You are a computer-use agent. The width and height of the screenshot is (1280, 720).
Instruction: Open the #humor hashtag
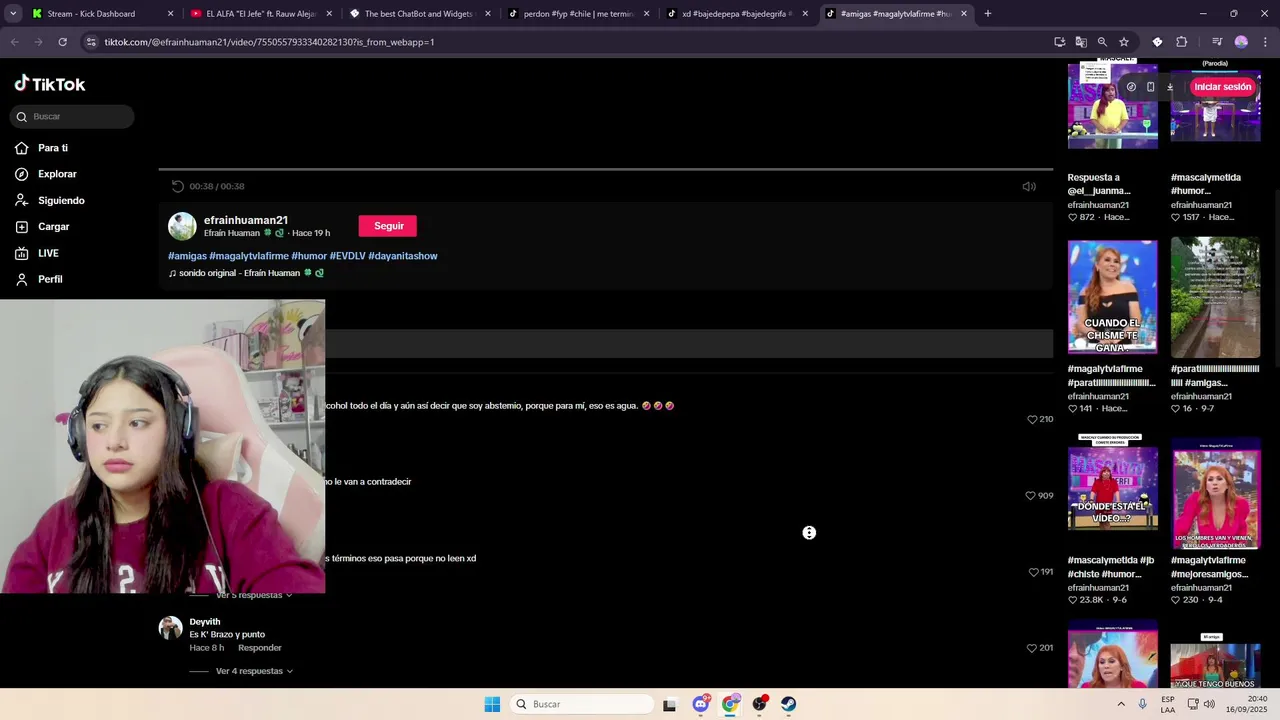tap(309, 256)
